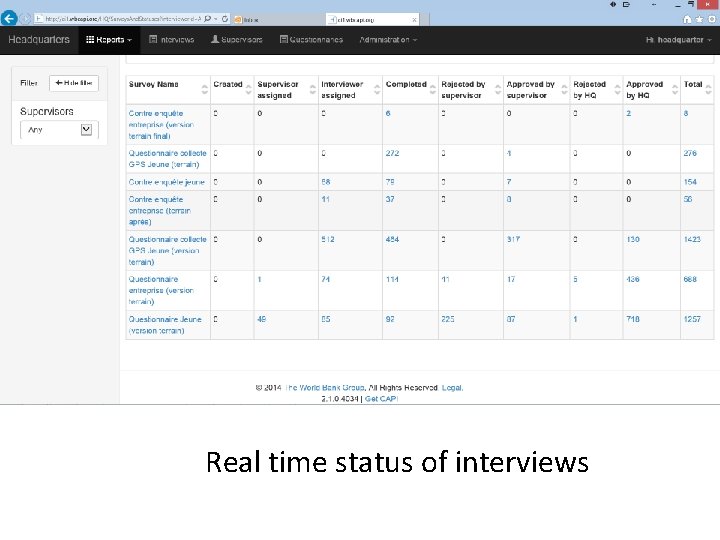Click the browser forward arrow button
Image resolution: width=720 pixels, height=540 pixels.
tap(26, 19)
